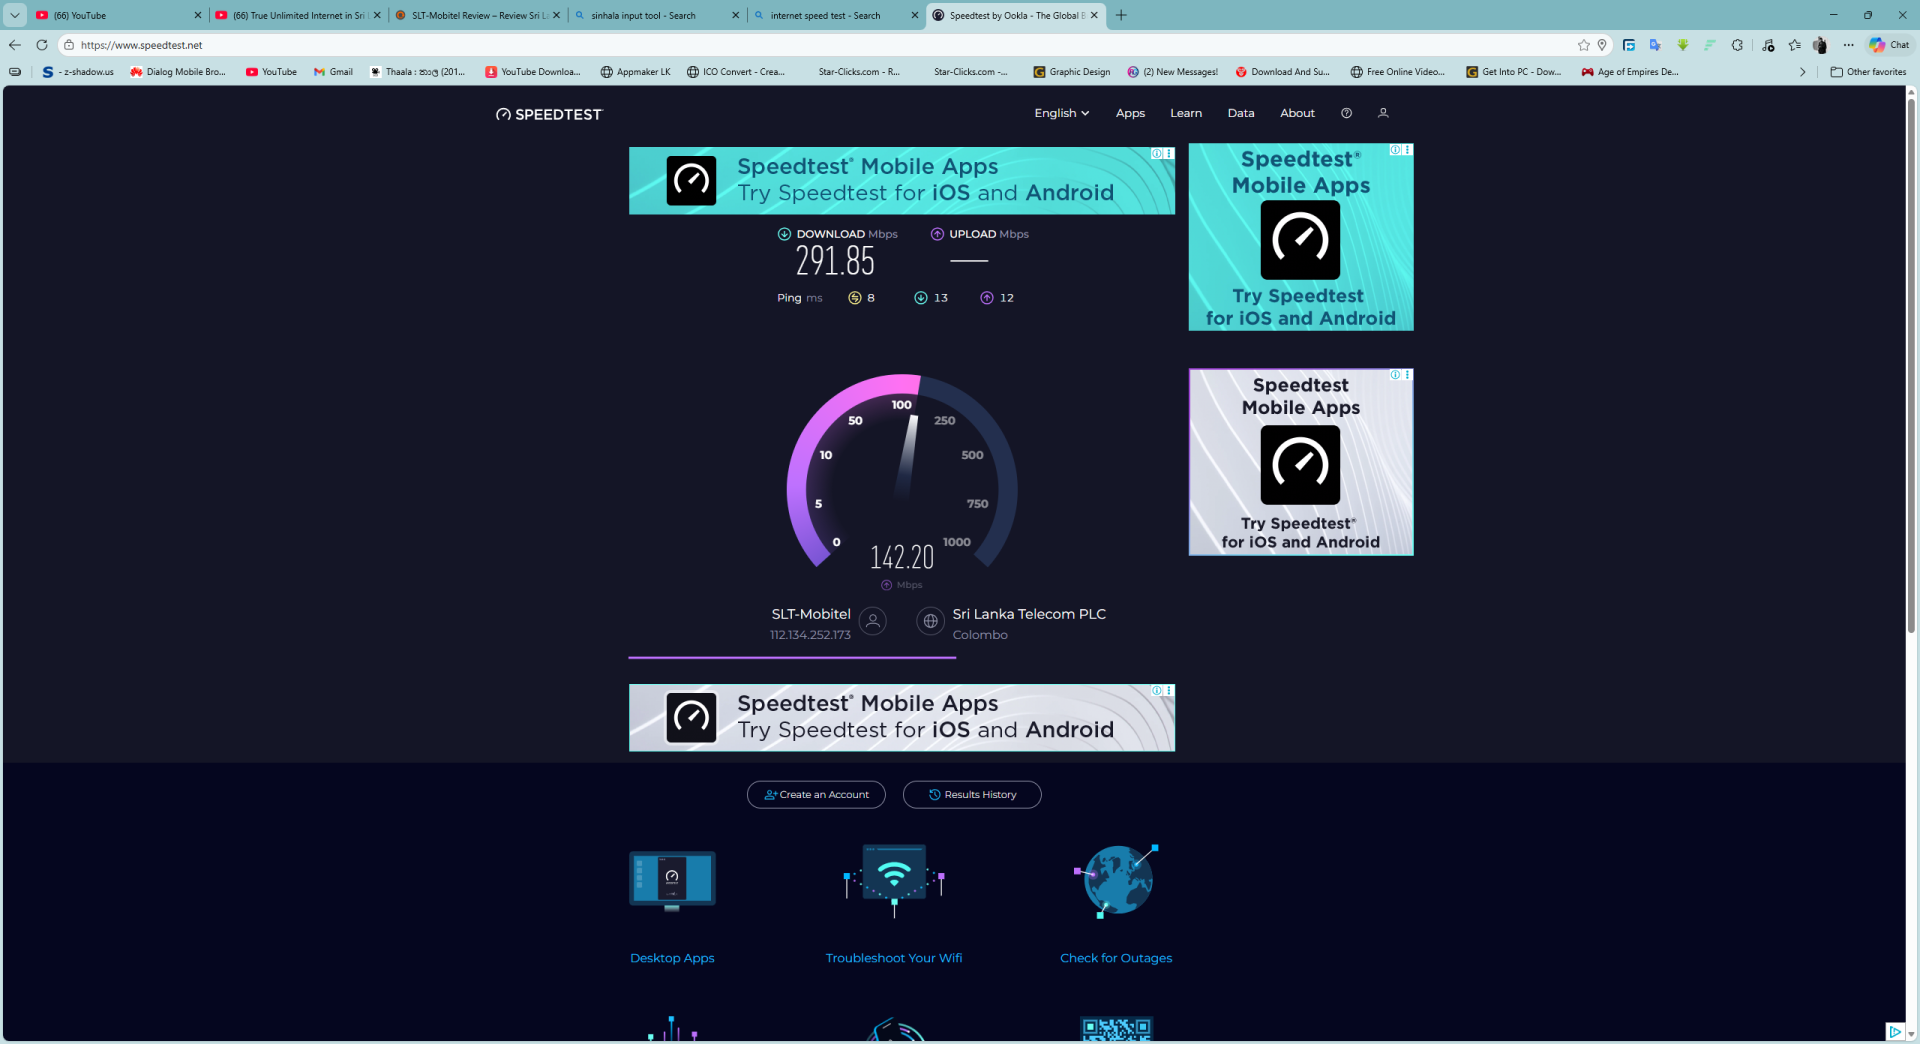Click the SLT-Mobitel user profile icon
The width and height of the screenshot is (1920, 1044).
pyautogui.click(x=873, y=622)
